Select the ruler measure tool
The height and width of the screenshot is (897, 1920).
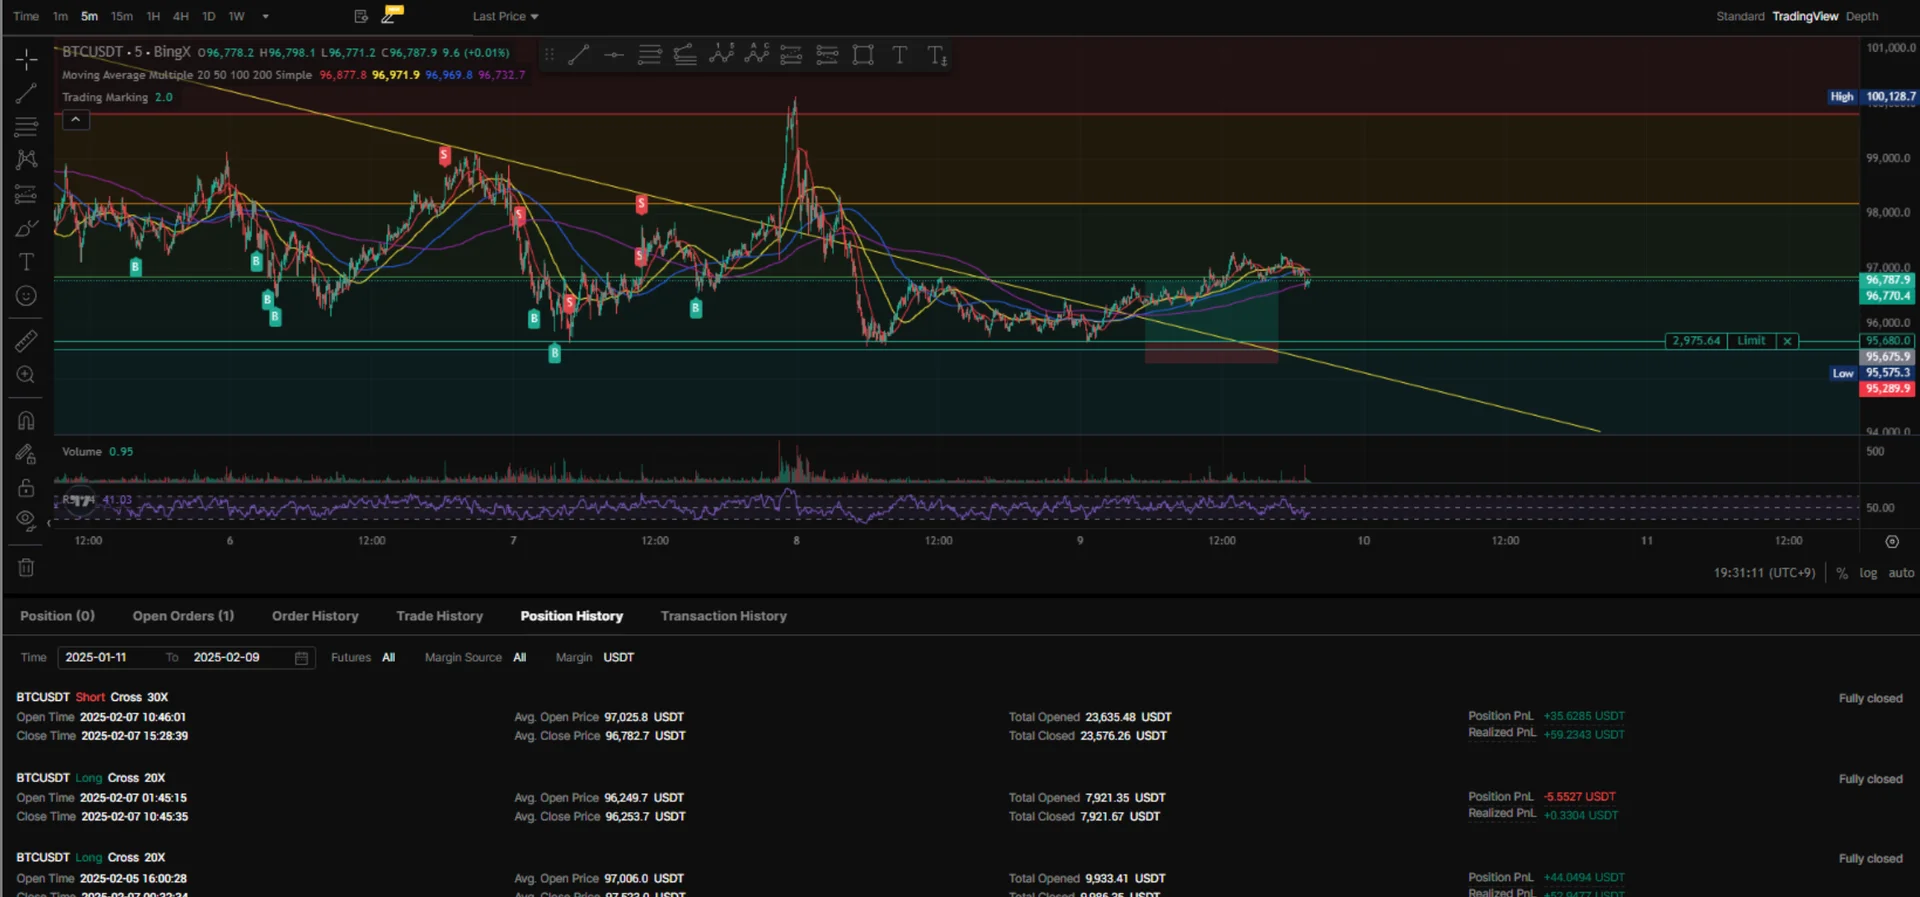pos(26,341)
